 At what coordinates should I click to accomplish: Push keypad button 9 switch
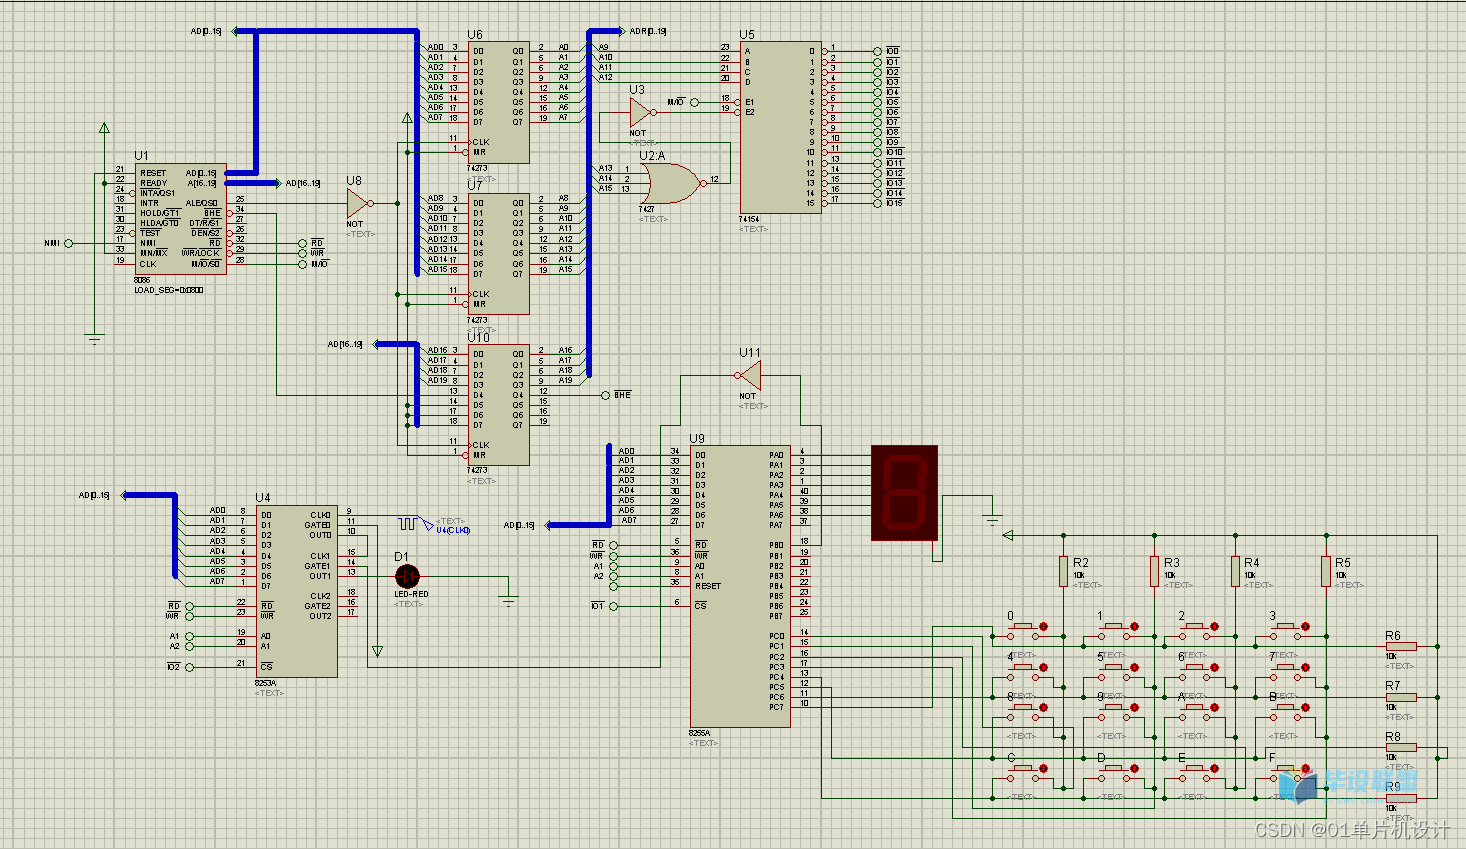coord(1113,712)
